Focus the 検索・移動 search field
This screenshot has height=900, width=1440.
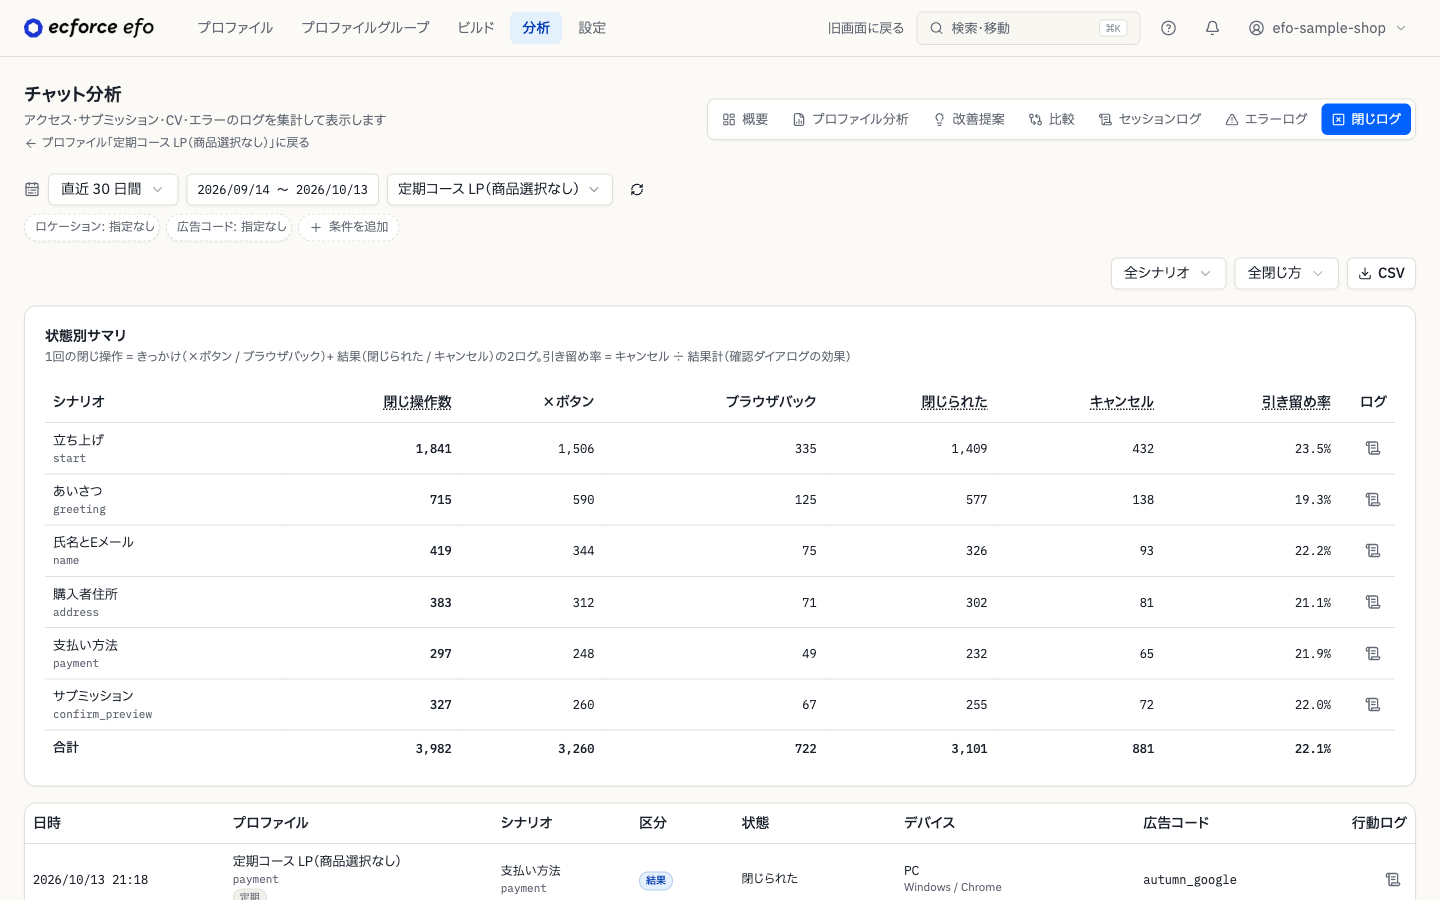pos(1028,28)
